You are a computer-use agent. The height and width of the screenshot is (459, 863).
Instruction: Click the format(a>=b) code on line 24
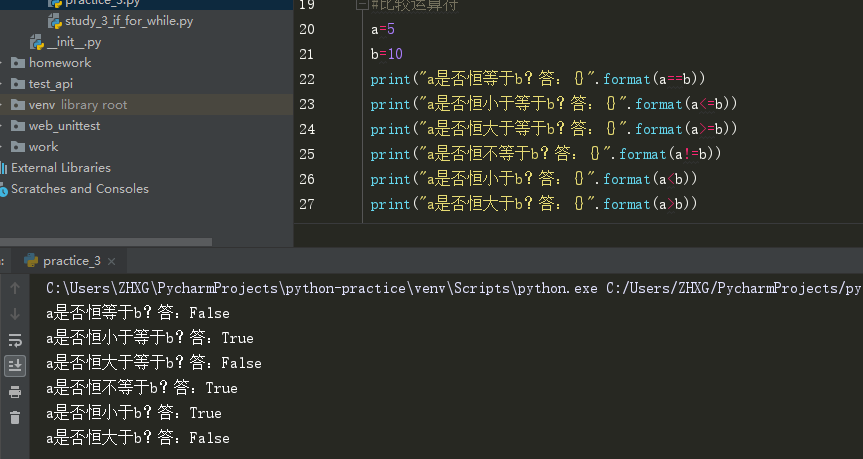tap(686, 129)
